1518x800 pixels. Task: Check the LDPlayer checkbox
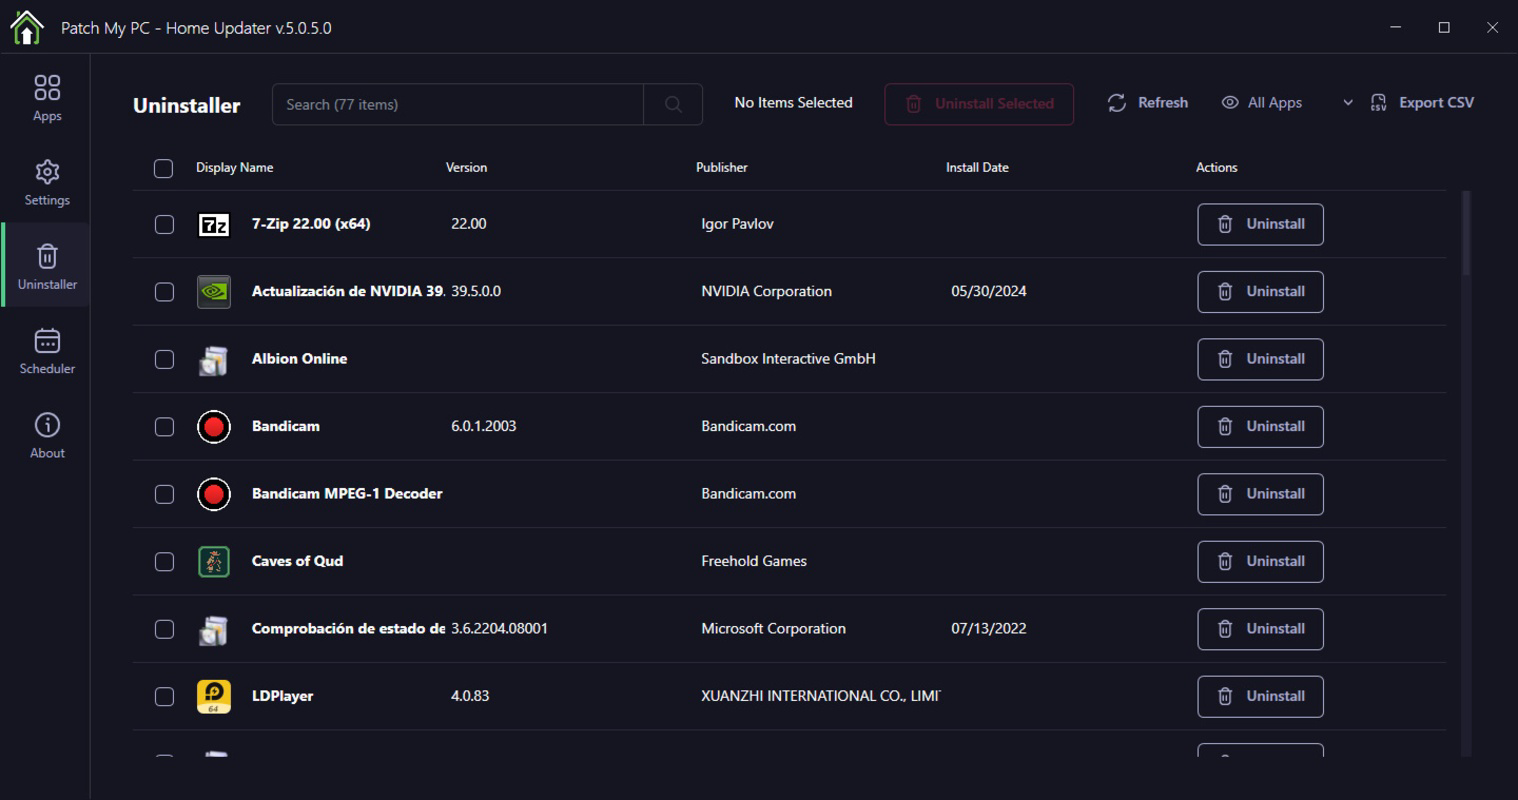coord(165,697)
